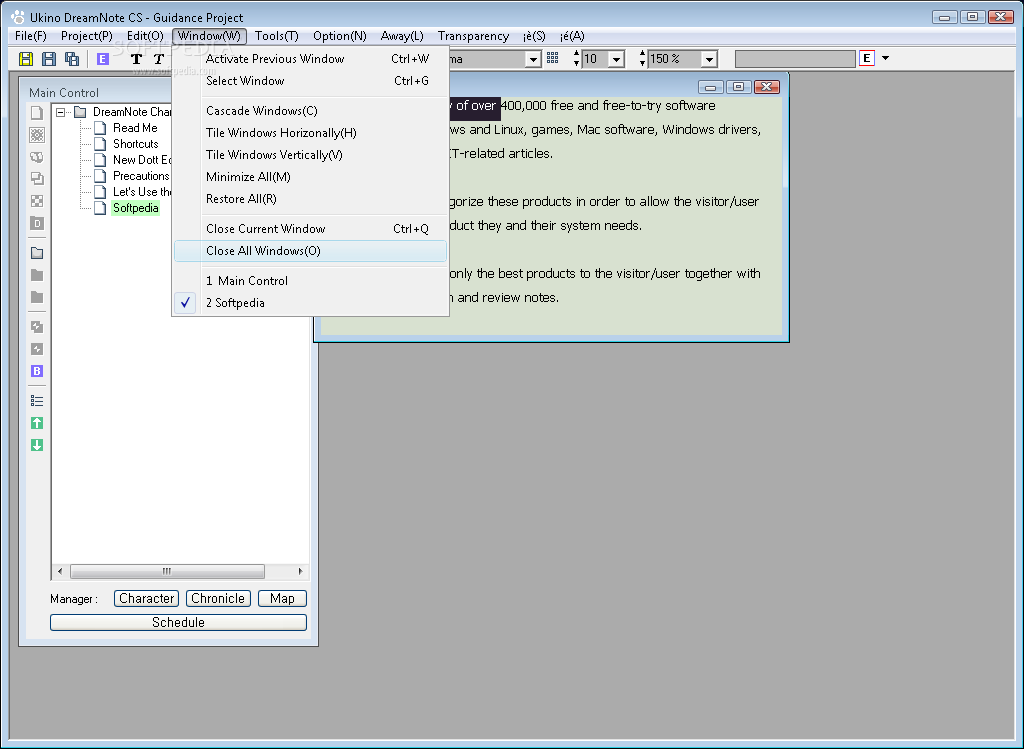
Task: Open the Away(L) menu
Action: [402, 36]
